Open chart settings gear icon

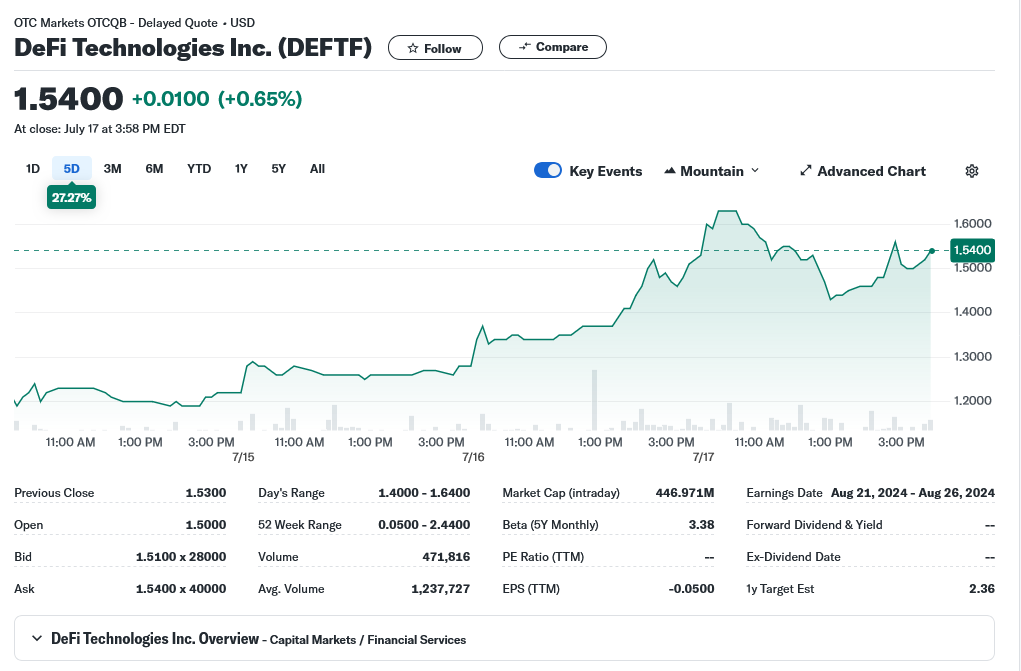click(972, 171)
